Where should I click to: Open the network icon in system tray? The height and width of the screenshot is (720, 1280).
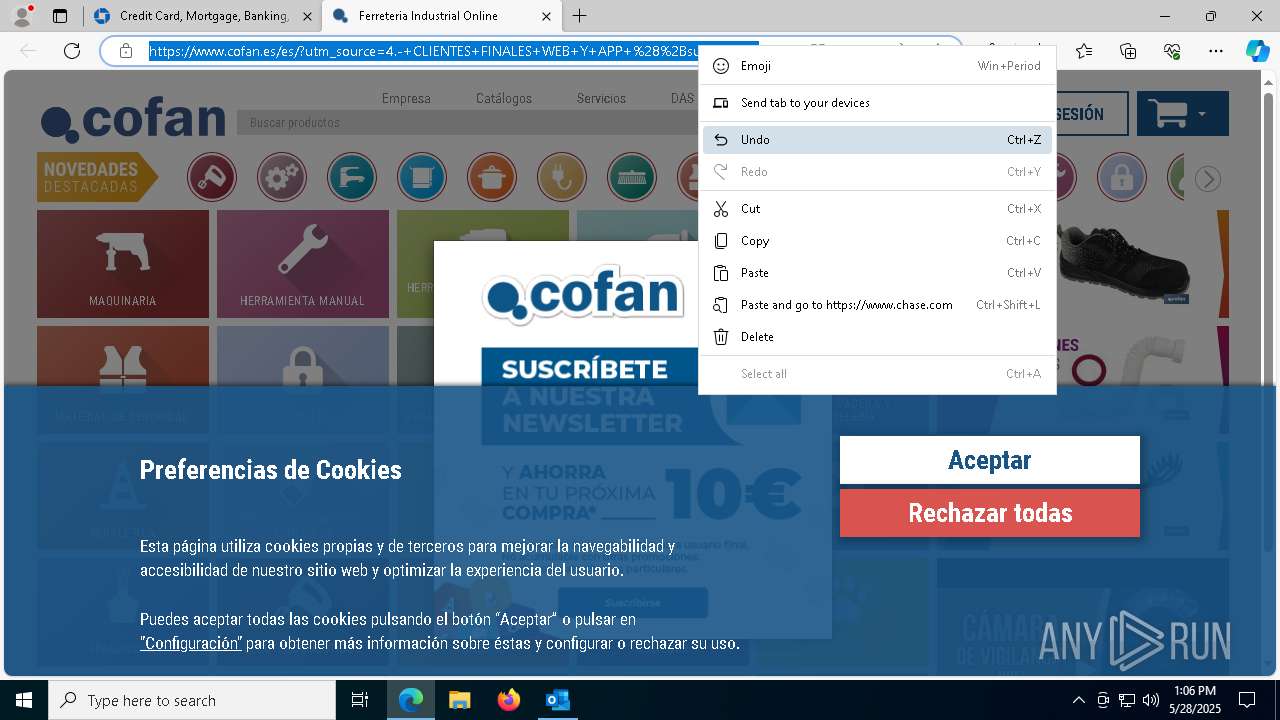coord(1127,700)
